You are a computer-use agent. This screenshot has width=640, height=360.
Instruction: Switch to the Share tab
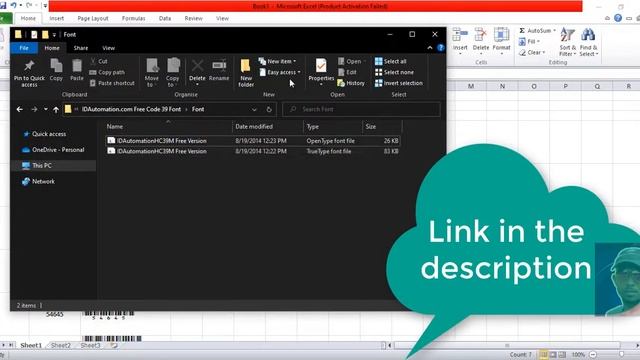click(x=81, y=48)
